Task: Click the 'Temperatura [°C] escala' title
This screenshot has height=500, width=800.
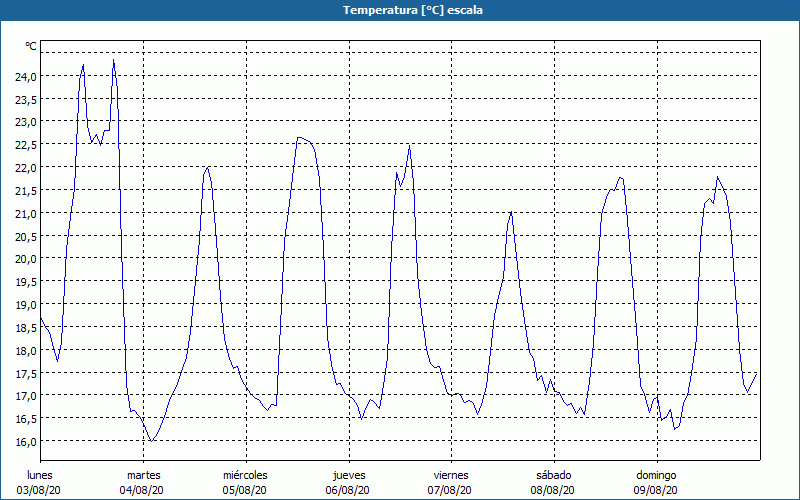Action: pyautogui.click(x=413, y=10)
